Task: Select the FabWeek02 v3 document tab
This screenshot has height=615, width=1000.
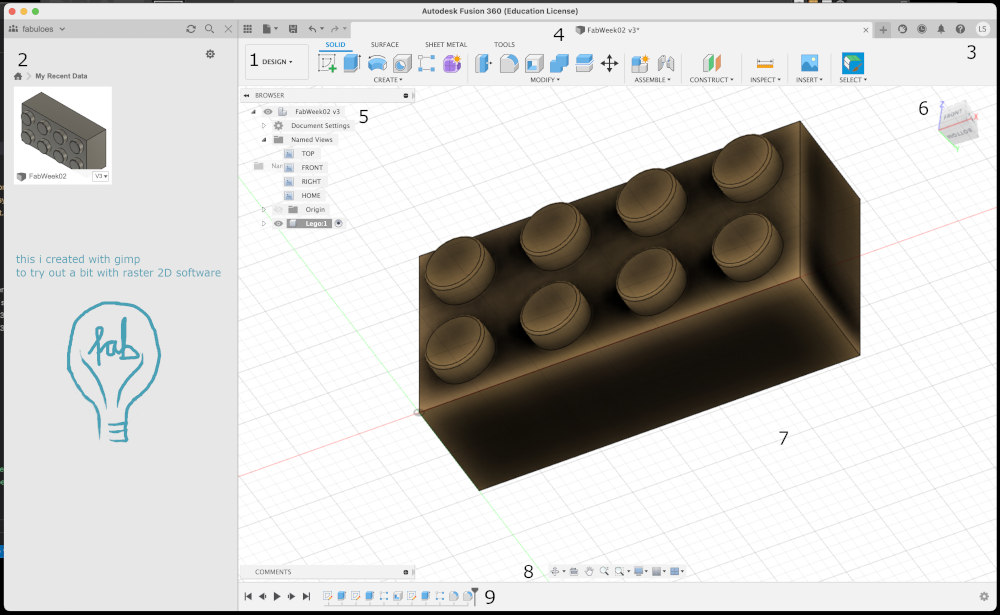Action: (x=607, y=30)
